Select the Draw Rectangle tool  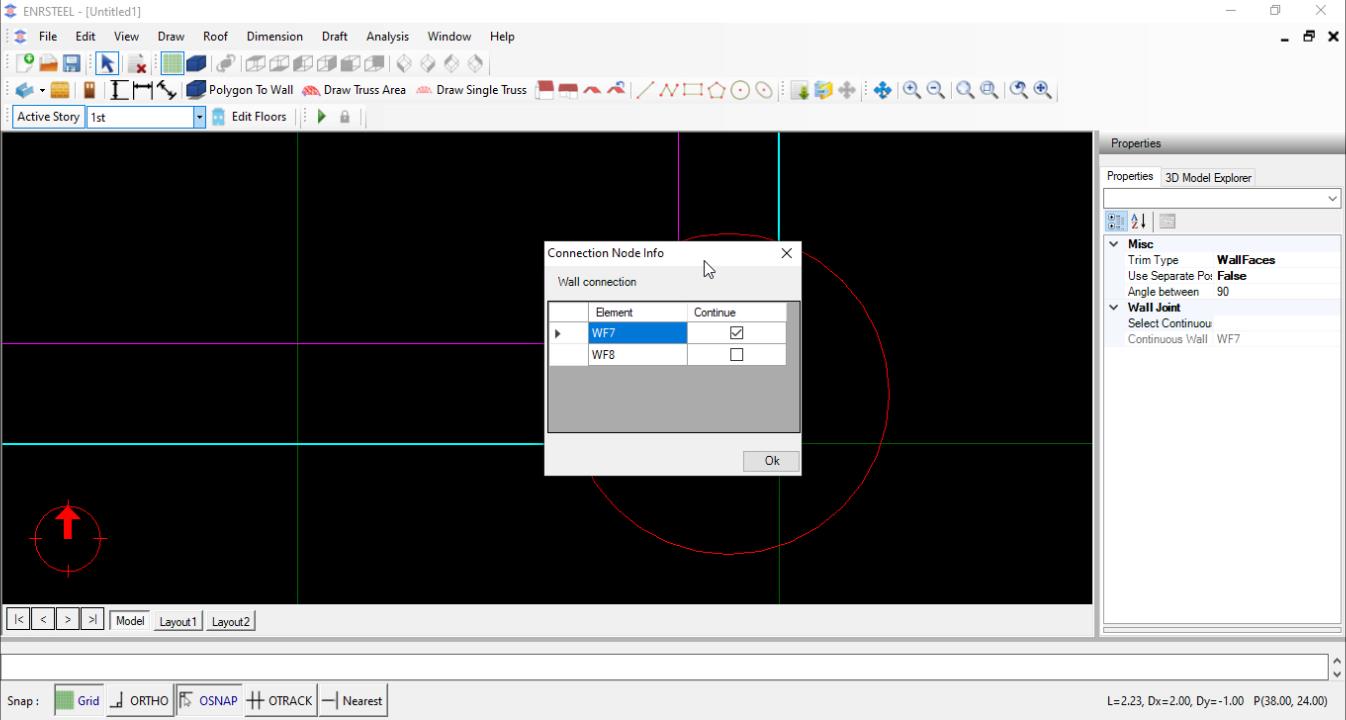(x=693, y=90)
